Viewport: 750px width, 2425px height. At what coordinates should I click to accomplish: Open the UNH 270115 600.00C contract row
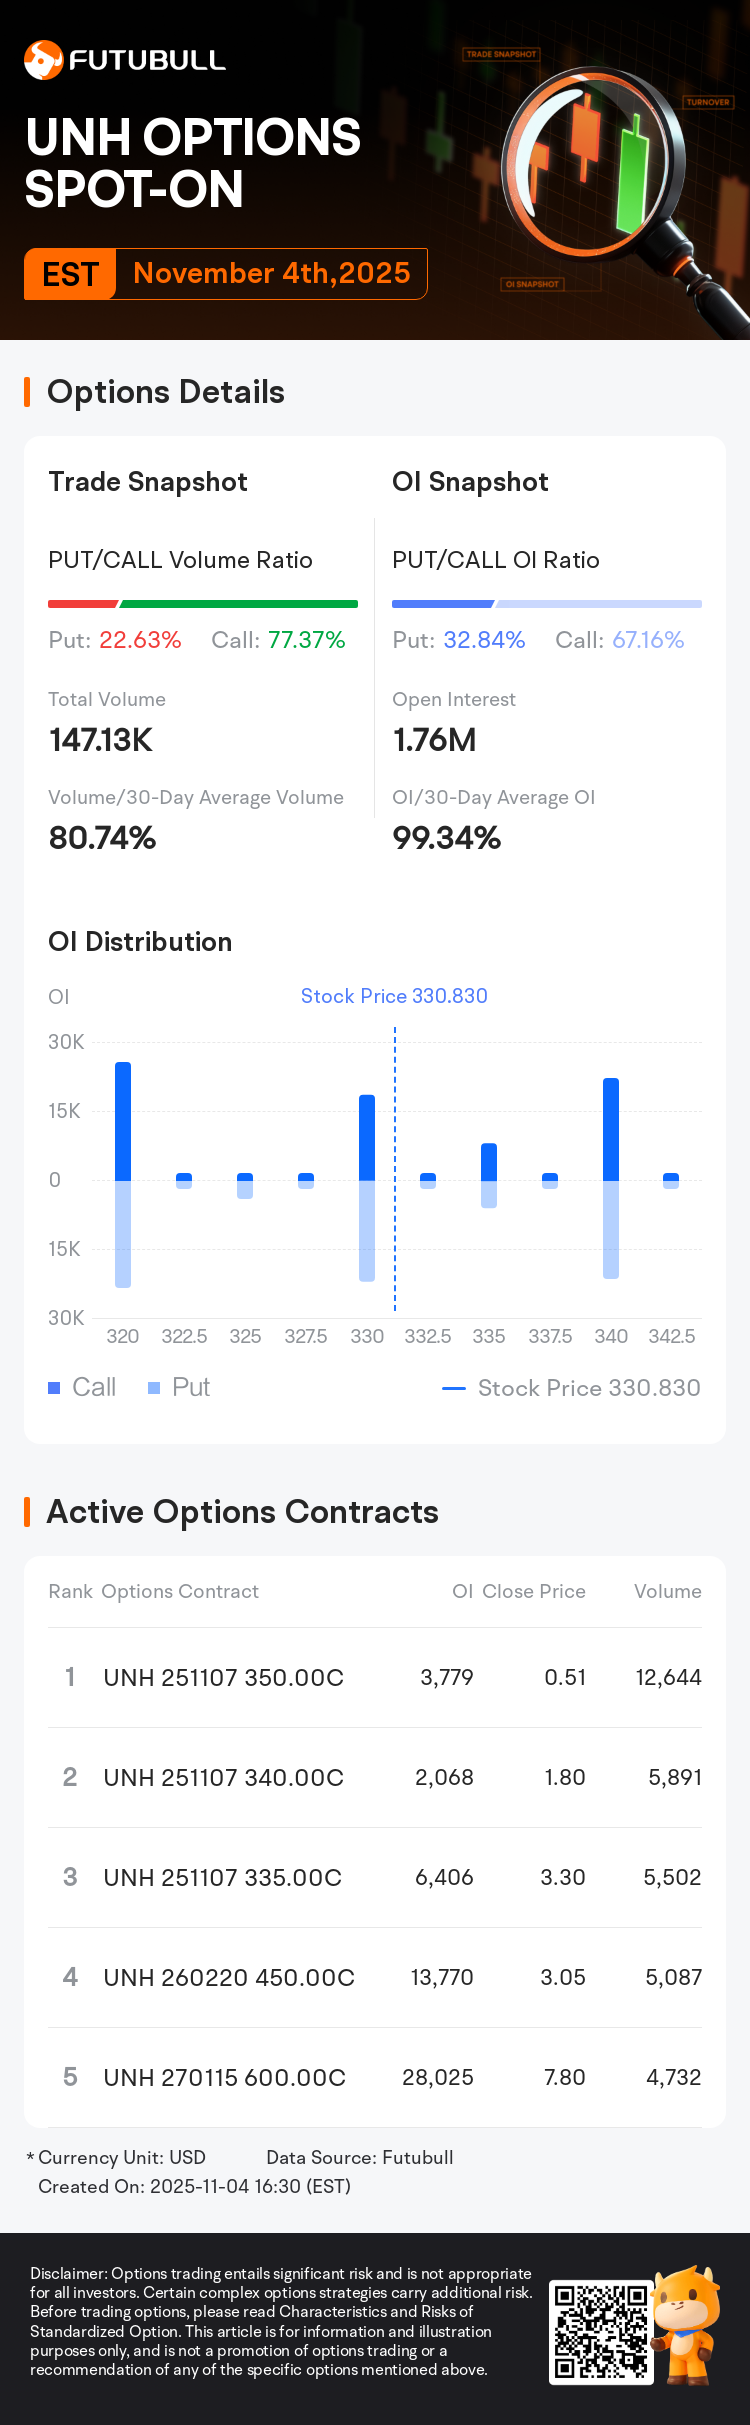point(375,2077)
